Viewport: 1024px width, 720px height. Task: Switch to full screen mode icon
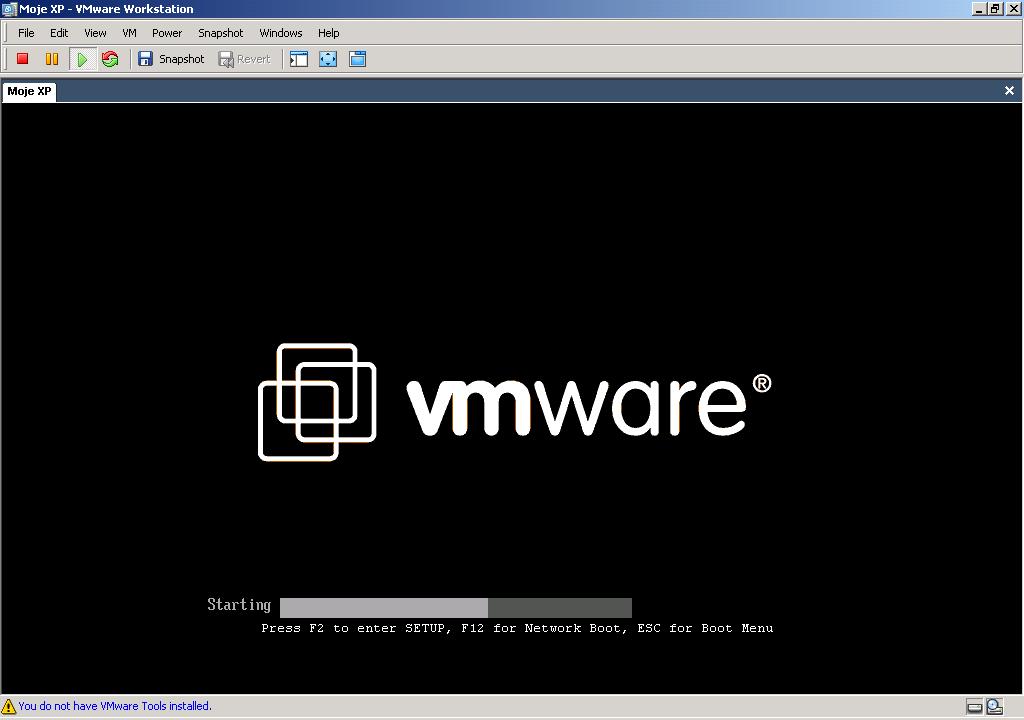[x=328, y=59]
